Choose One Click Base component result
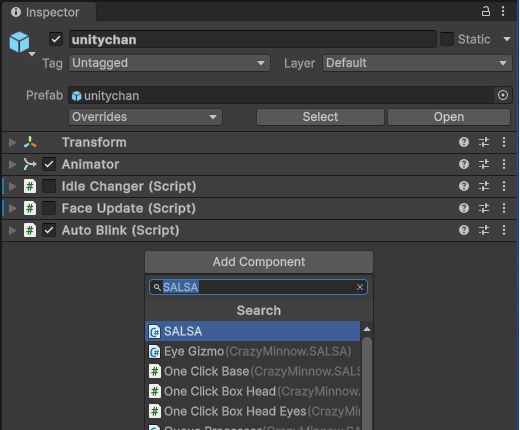Viewport: 520px width, 430px height. tap(253, 371)
